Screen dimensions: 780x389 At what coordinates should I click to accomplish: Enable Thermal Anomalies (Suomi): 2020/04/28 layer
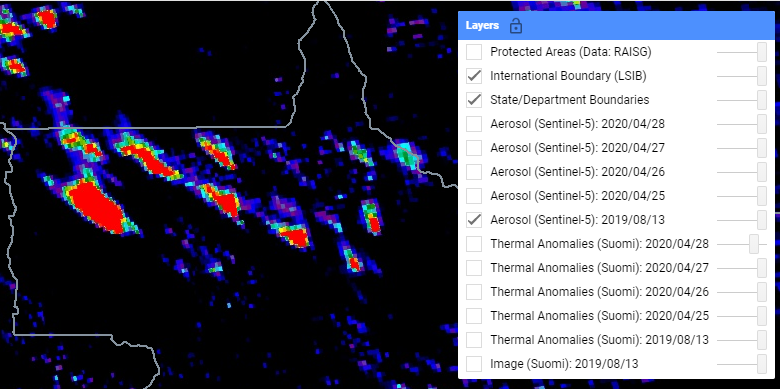tap(474, 244)
